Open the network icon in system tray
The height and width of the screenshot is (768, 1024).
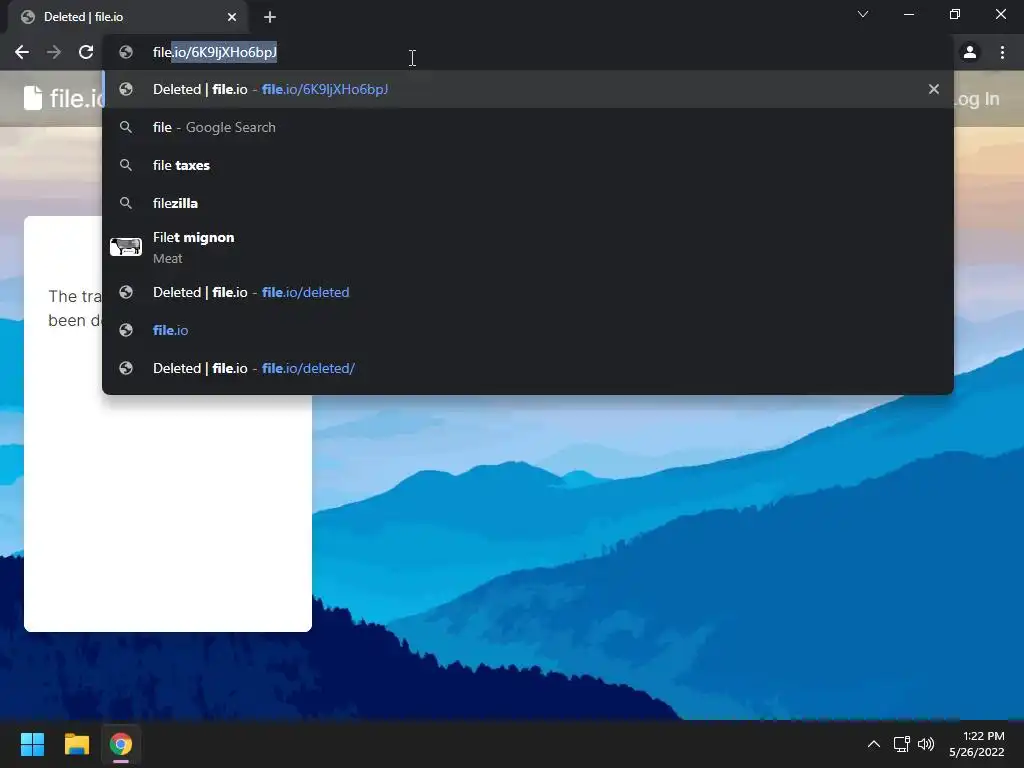(902, 744)
